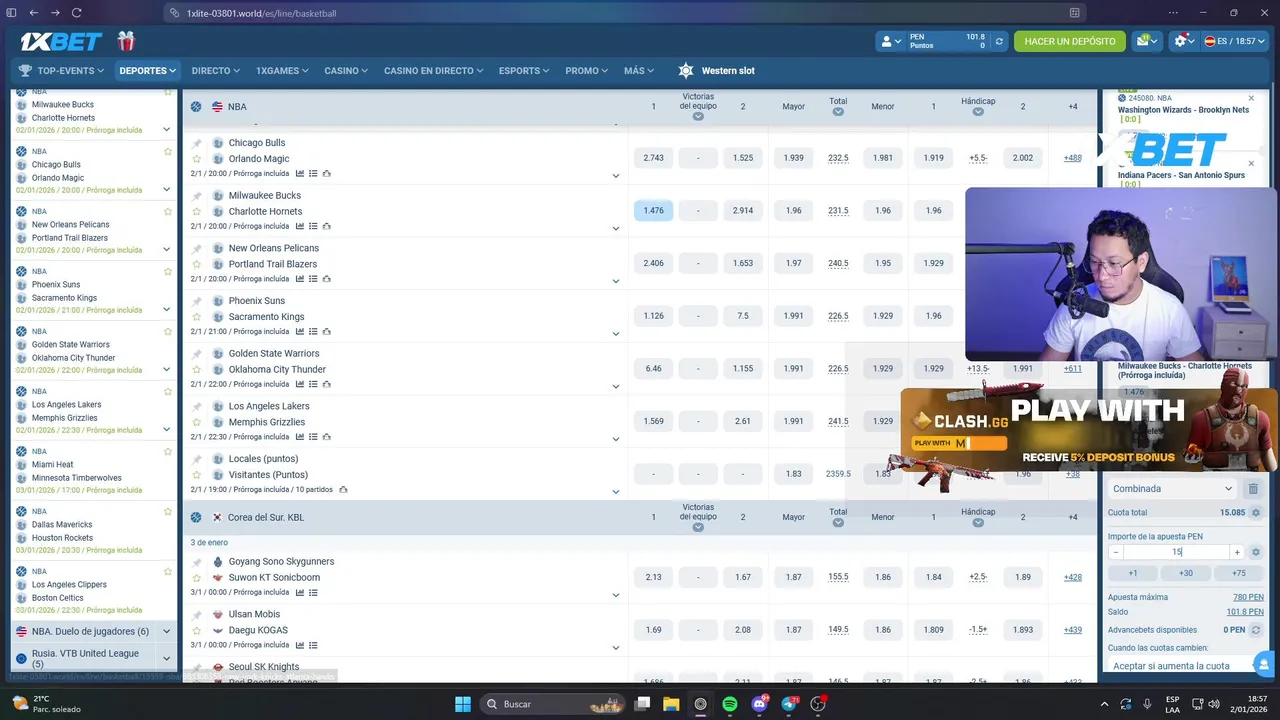Favorite the Warriors–Thunder match star
The image size is (1280, 720).
pyautogui.click(x=197, y=370)
